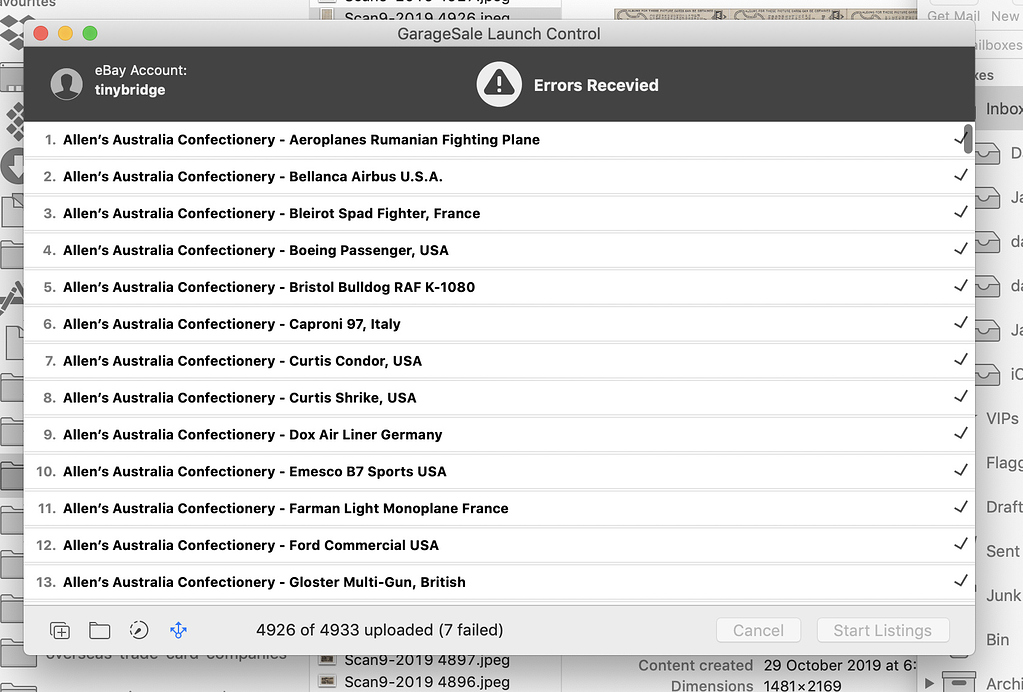Click the uploaded count status text
The image size is (1023, 692).
tap(380, 630)
